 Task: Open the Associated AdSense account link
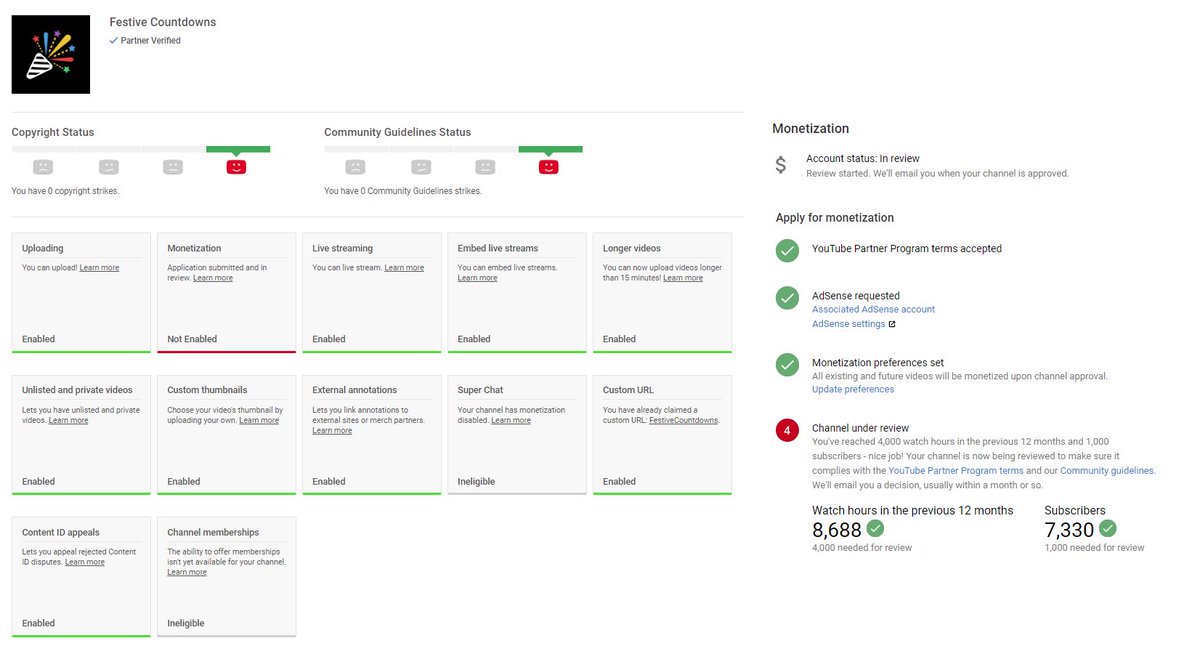(x=873, y=310)
